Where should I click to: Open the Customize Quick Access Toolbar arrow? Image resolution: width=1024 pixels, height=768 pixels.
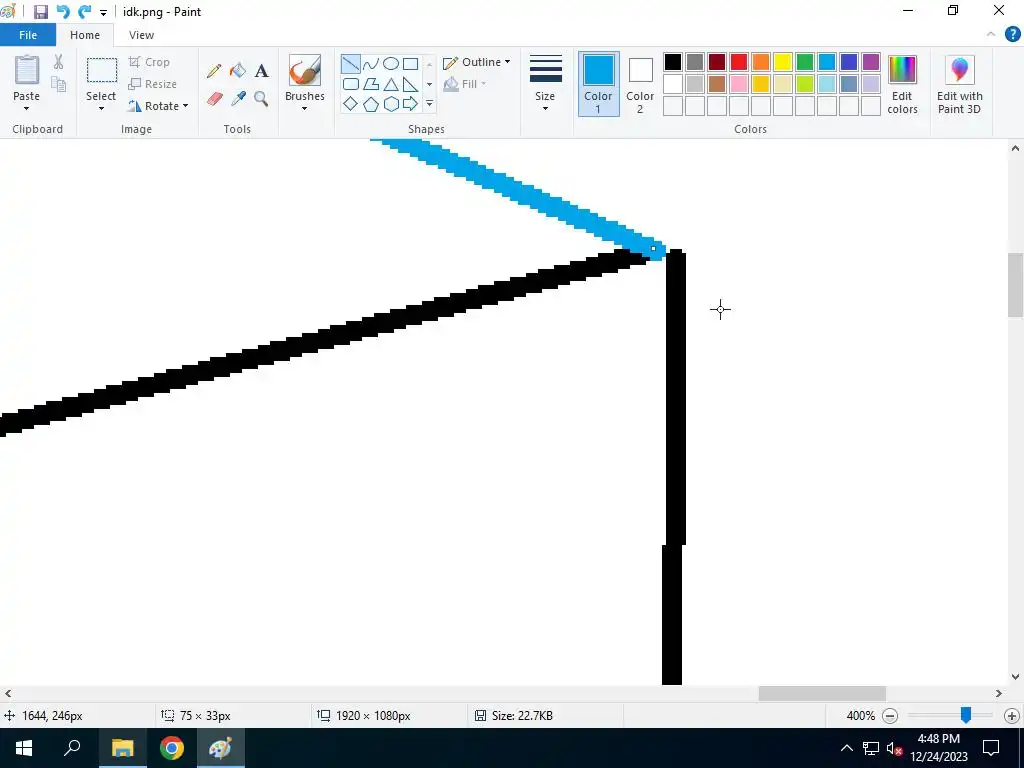pos(103,12)
